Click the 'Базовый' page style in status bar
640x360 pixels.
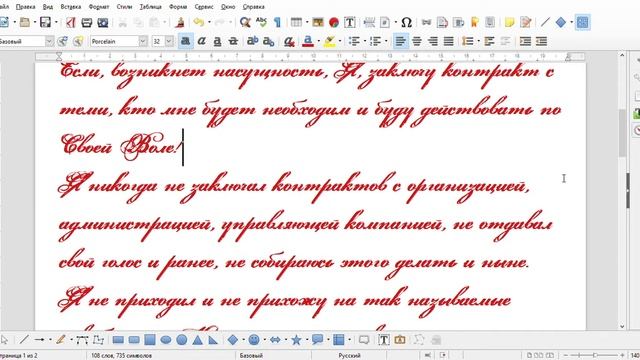[251, 356]
